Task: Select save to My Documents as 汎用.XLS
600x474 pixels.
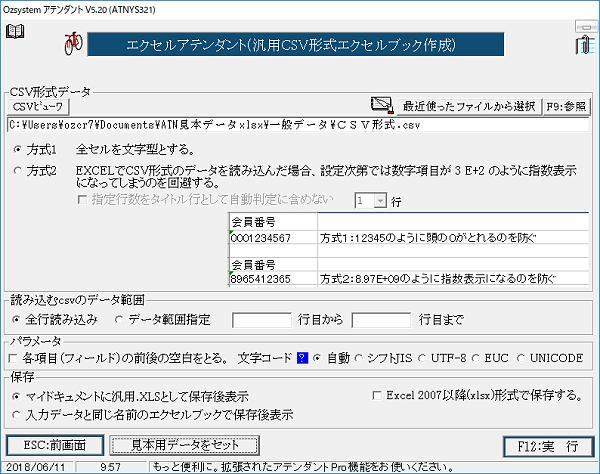Action: point(16,396)
